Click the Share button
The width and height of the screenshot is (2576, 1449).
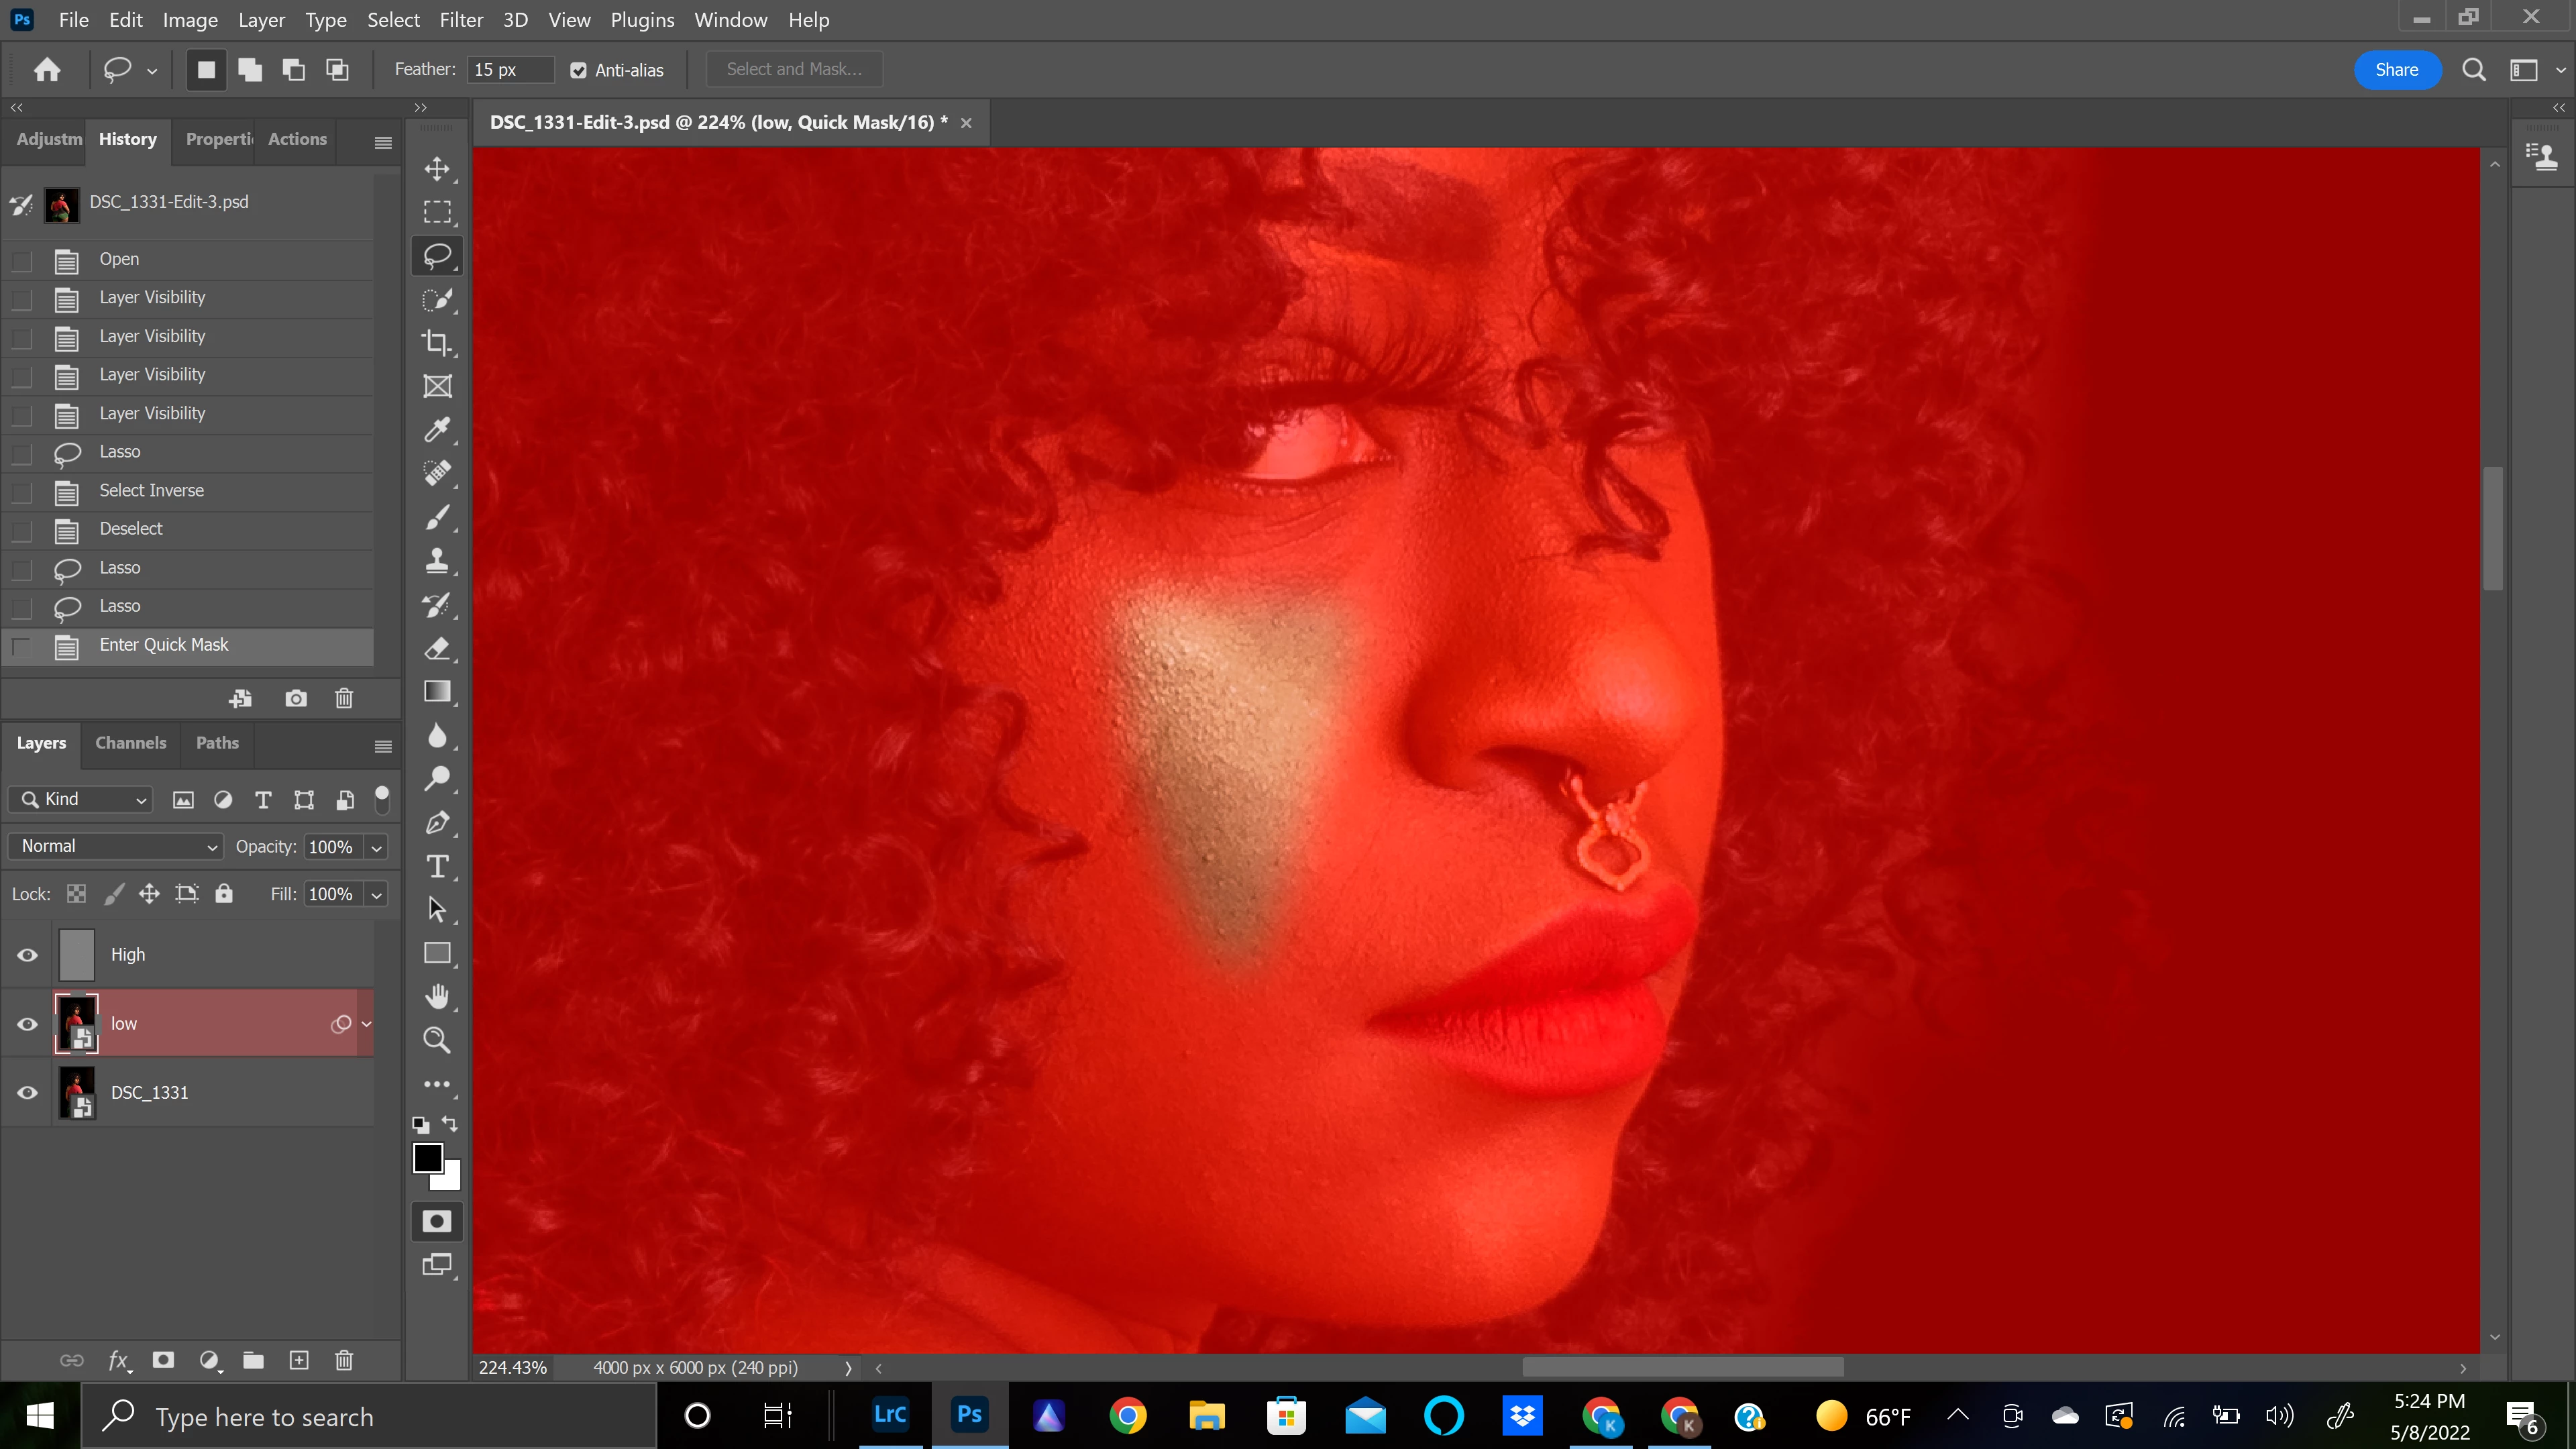(x=2396, y=70)
